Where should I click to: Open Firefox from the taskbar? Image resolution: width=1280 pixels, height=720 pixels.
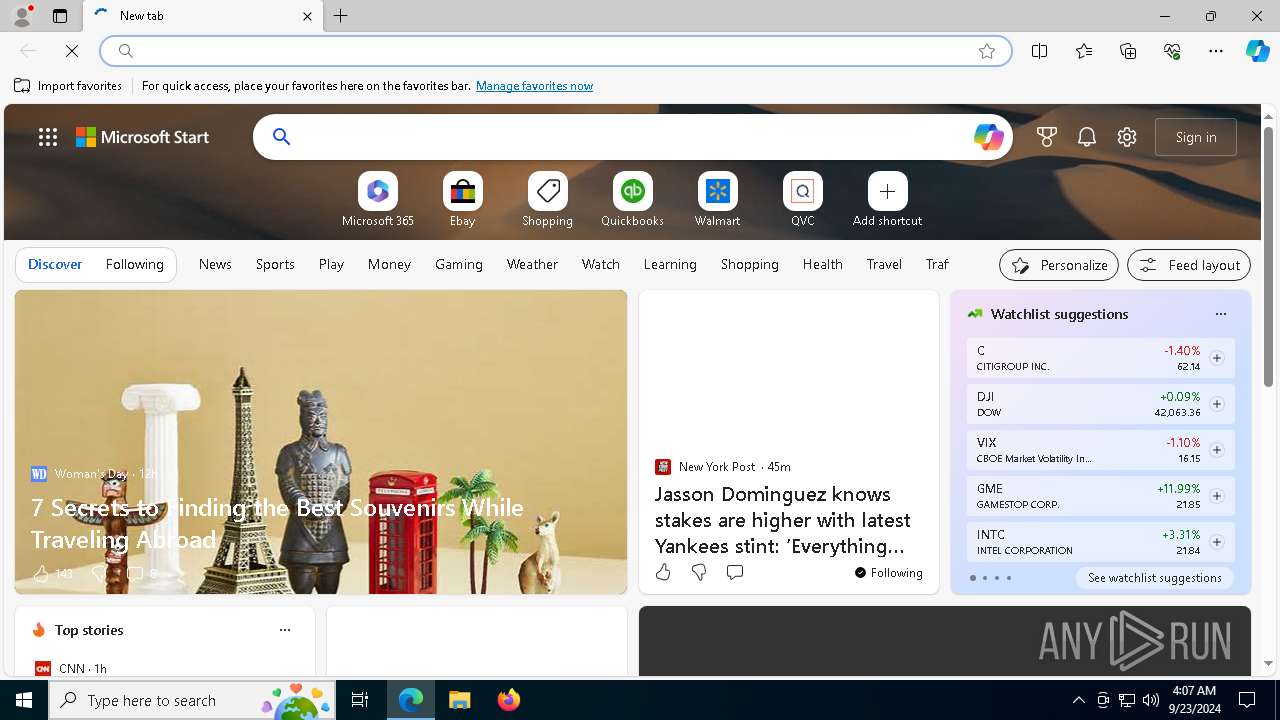tap(509, 700)
